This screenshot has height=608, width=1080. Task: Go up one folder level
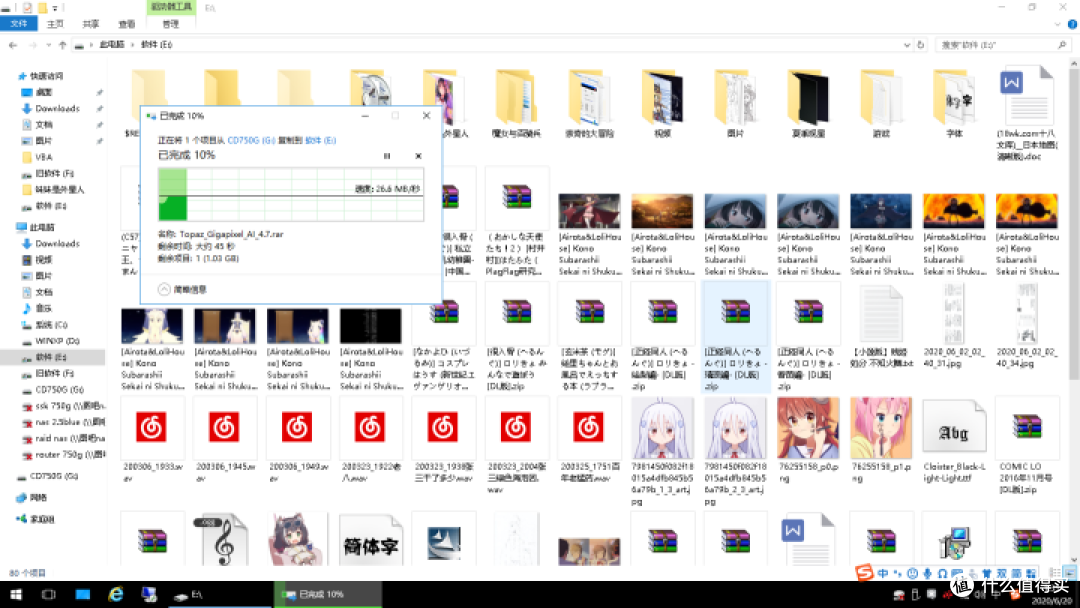[x=63, y=45]
